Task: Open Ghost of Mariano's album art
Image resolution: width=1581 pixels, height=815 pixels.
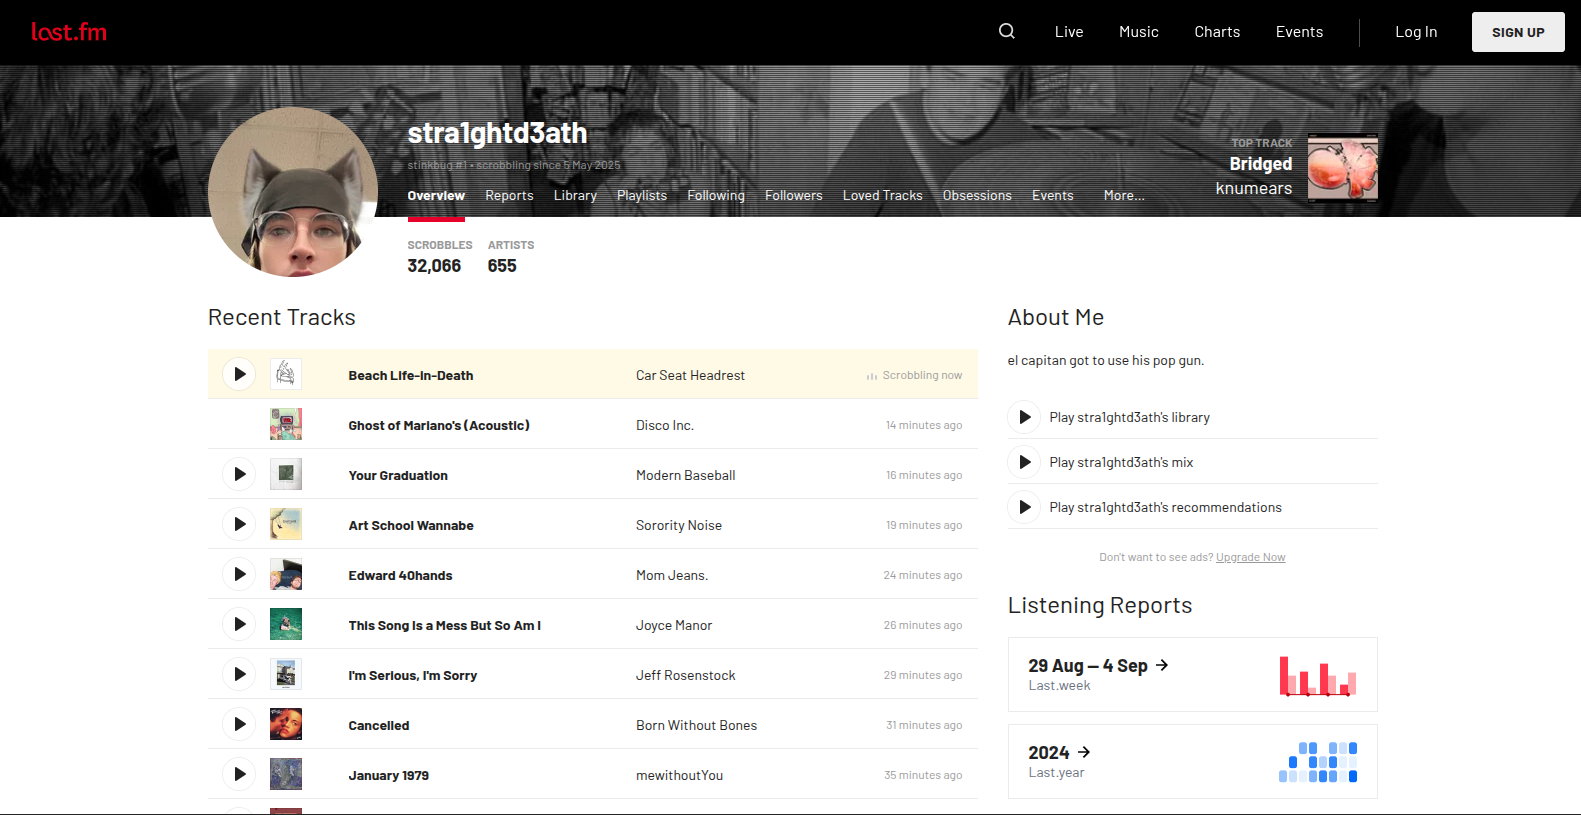Action: (286, 424)
